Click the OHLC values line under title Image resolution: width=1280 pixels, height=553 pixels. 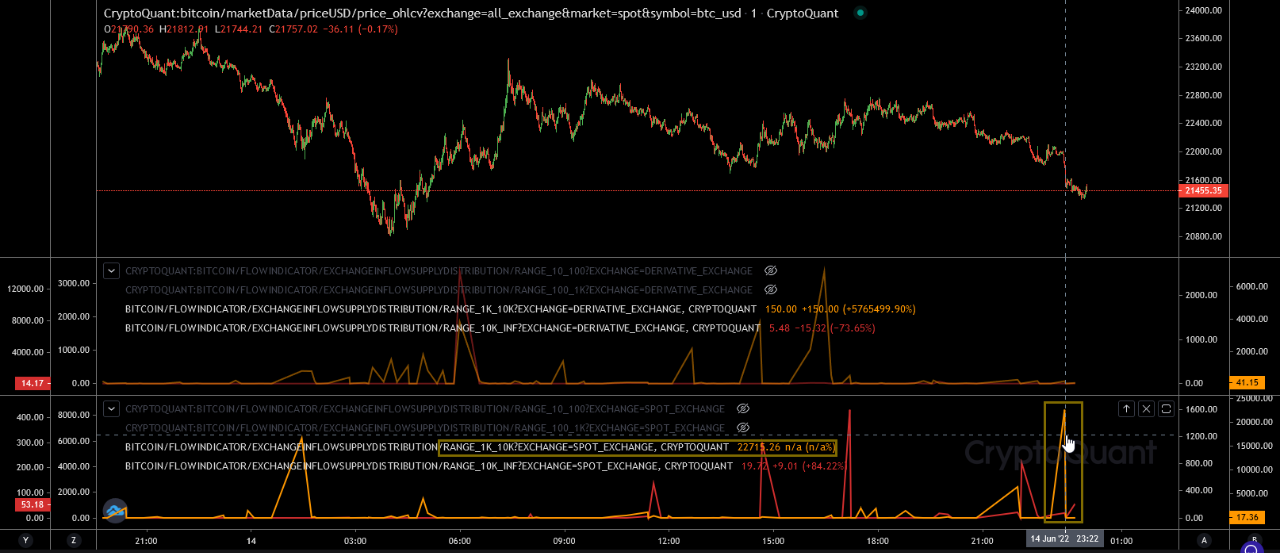(x=251, y=29)
